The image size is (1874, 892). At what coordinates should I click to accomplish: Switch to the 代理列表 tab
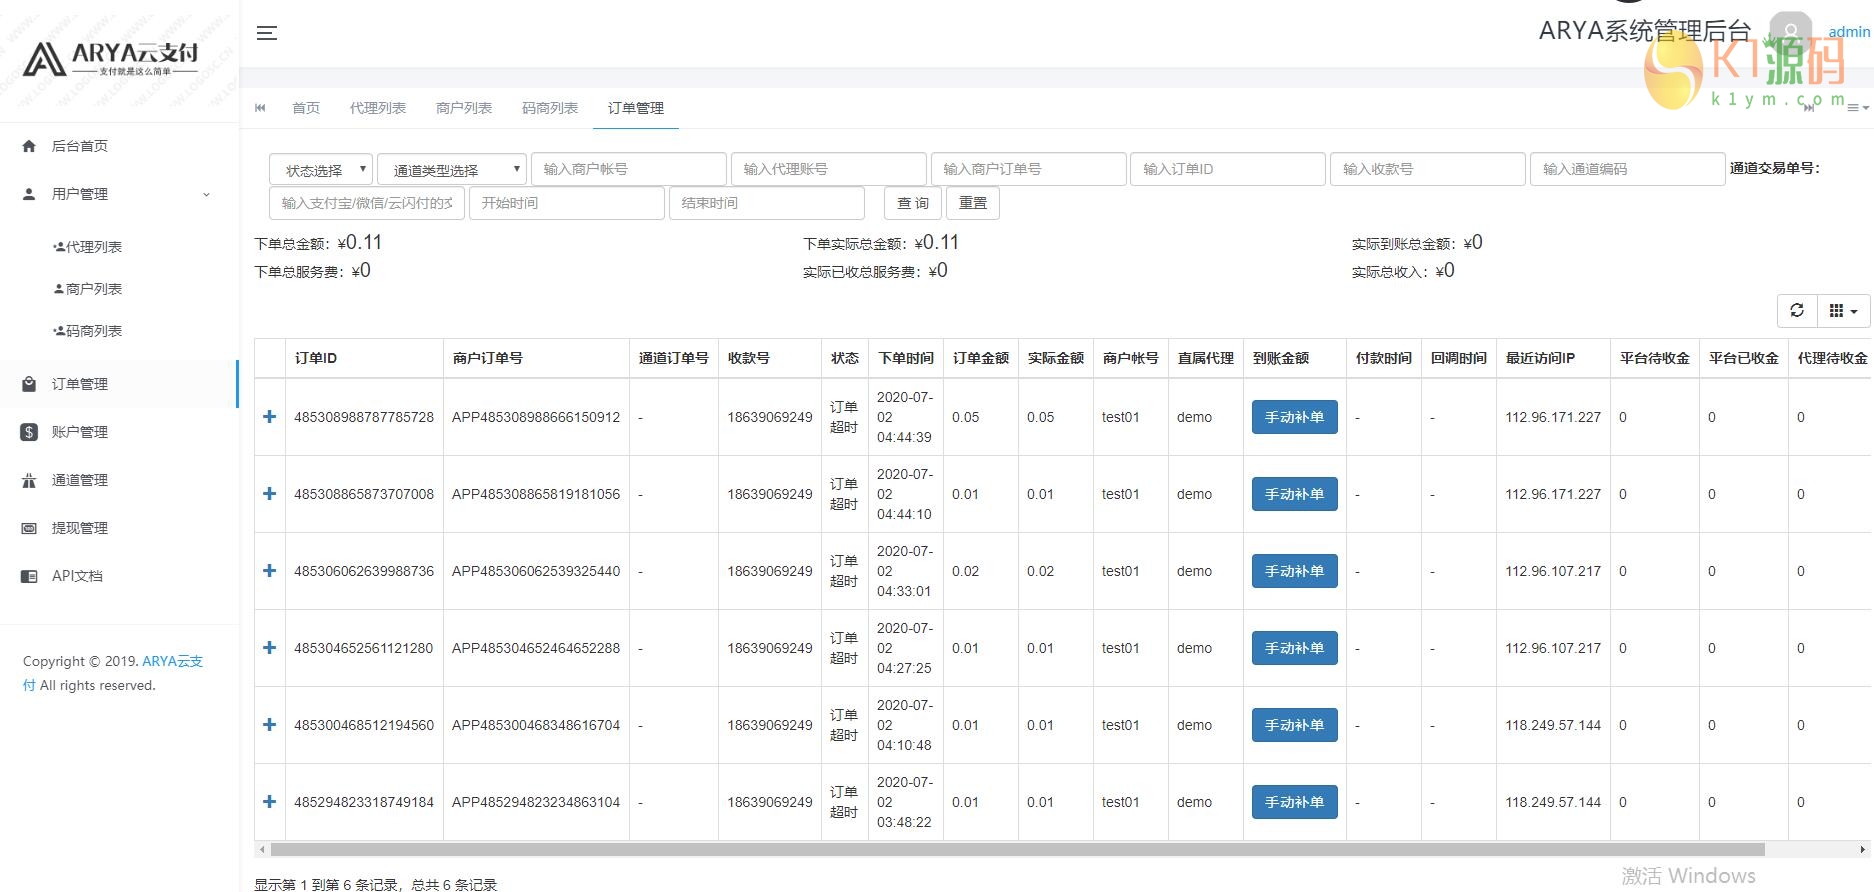pyautogui.click(x=377, y=108)
